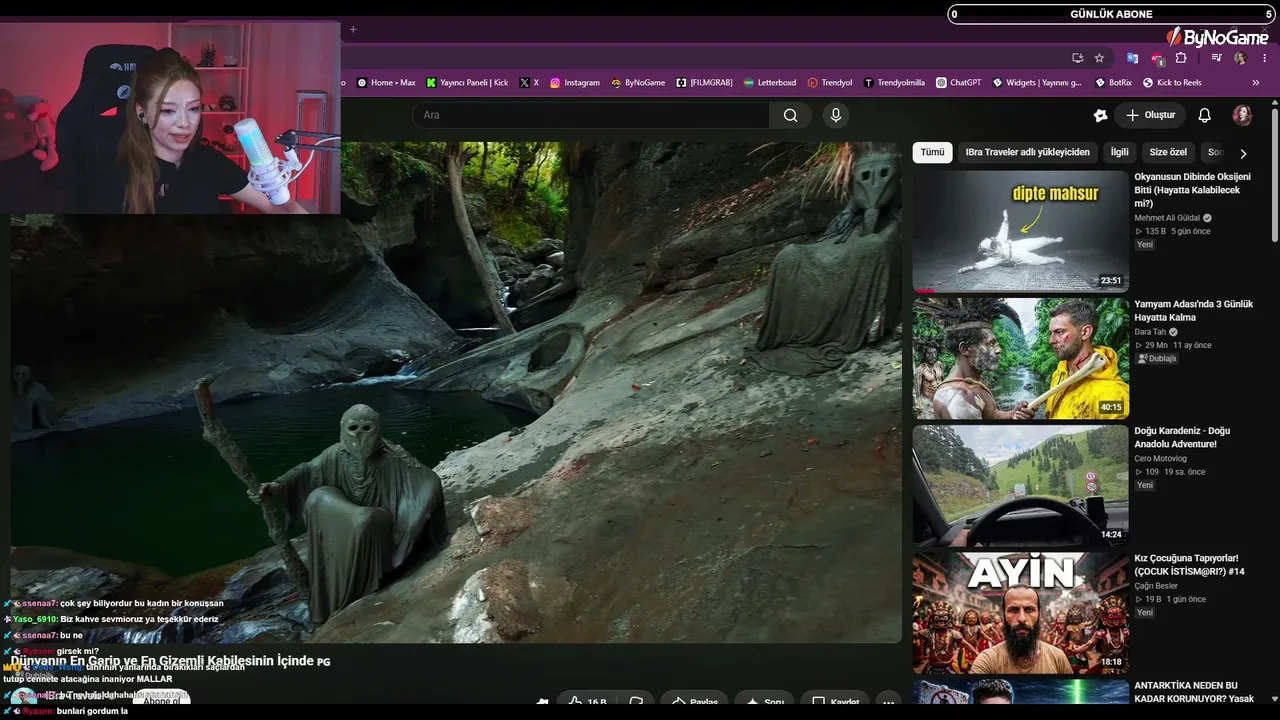Select the Size özel filter chip
The image size is (1280, 720).
pyautogui.click(x=1168, y=152)
